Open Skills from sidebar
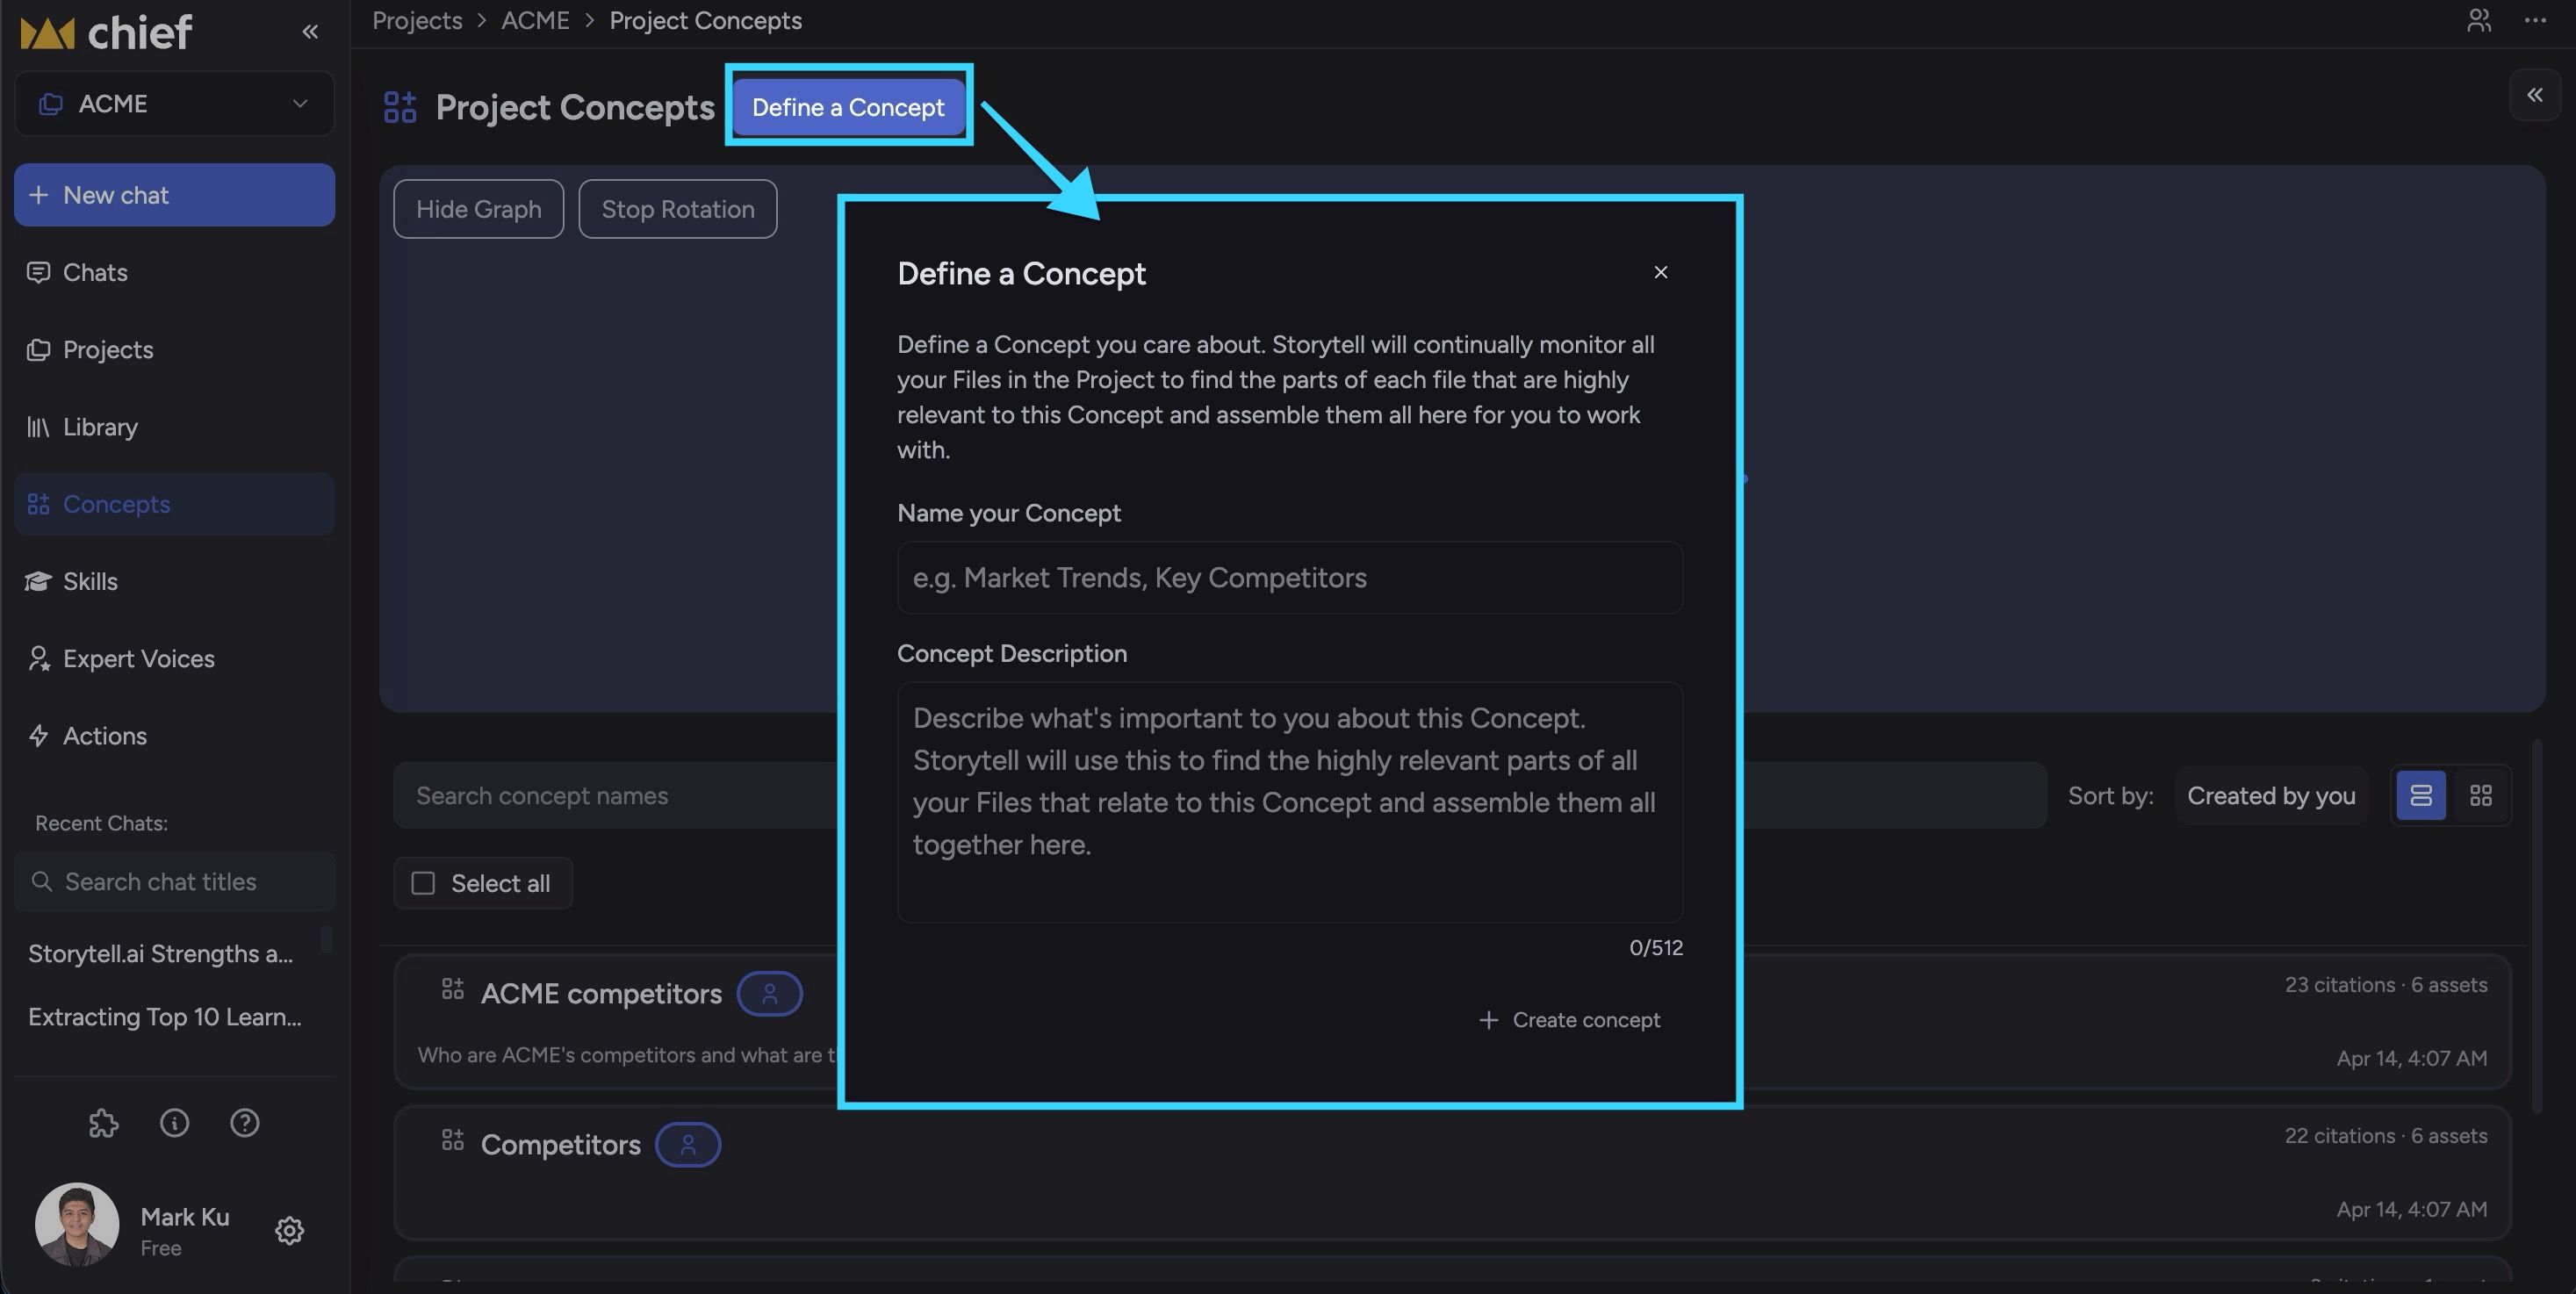This screenshot has height=1294, width=2576. (x=175, y=581)
